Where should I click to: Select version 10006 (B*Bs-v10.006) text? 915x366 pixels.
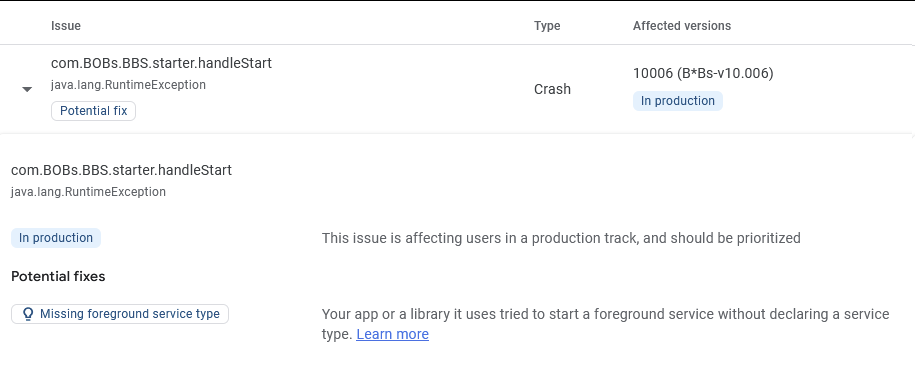[x=703, y=74]
